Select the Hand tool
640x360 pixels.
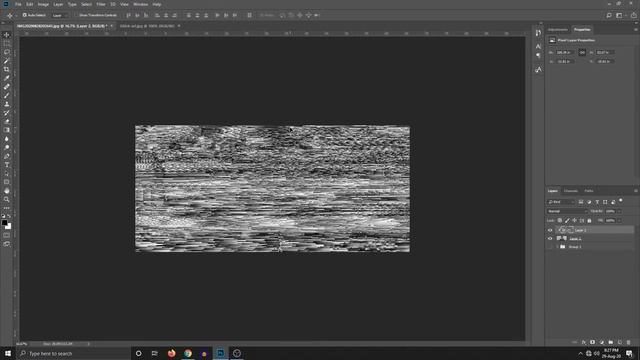click(x=7, y=191)
